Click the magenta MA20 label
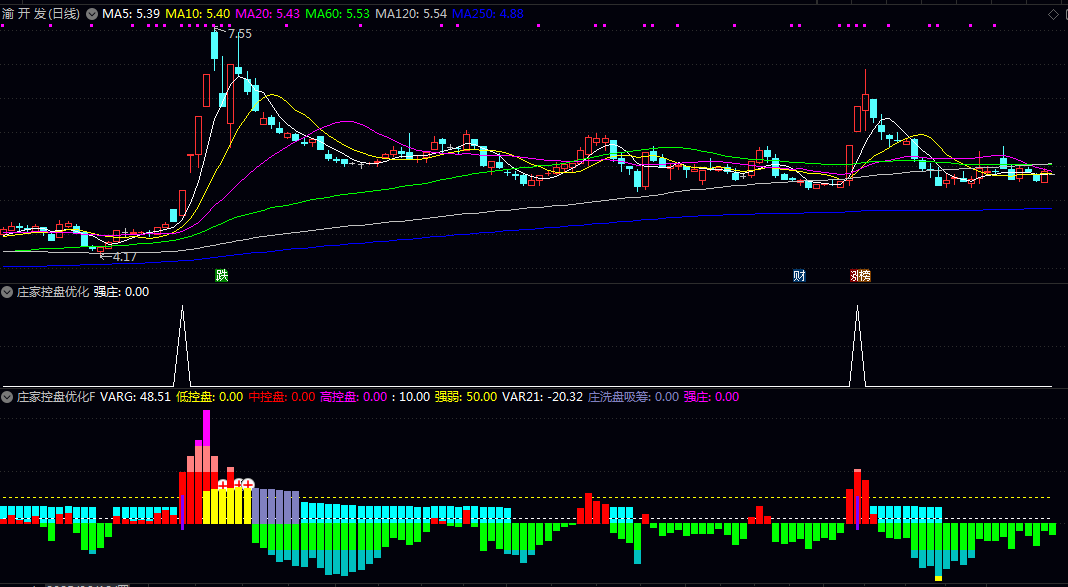The width and height of the screenshot is (1068, 587). [x=268, y=14]
